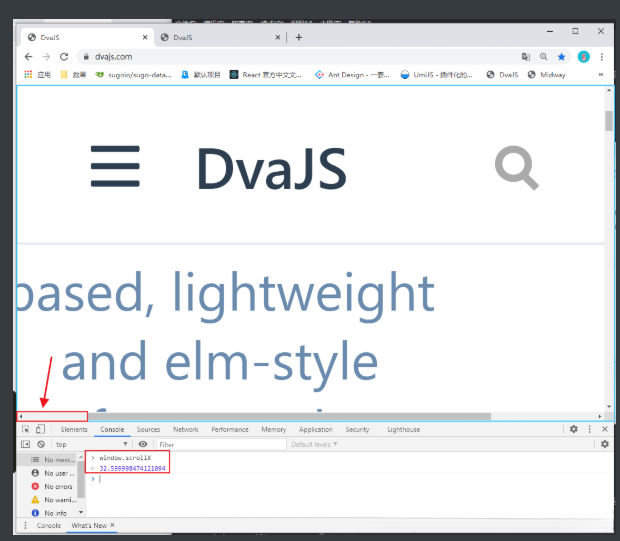Image resolution: width=620 pixels, height=541 pixels.
Task: Toggle the device toolbar icon
Action: point(40,429)
